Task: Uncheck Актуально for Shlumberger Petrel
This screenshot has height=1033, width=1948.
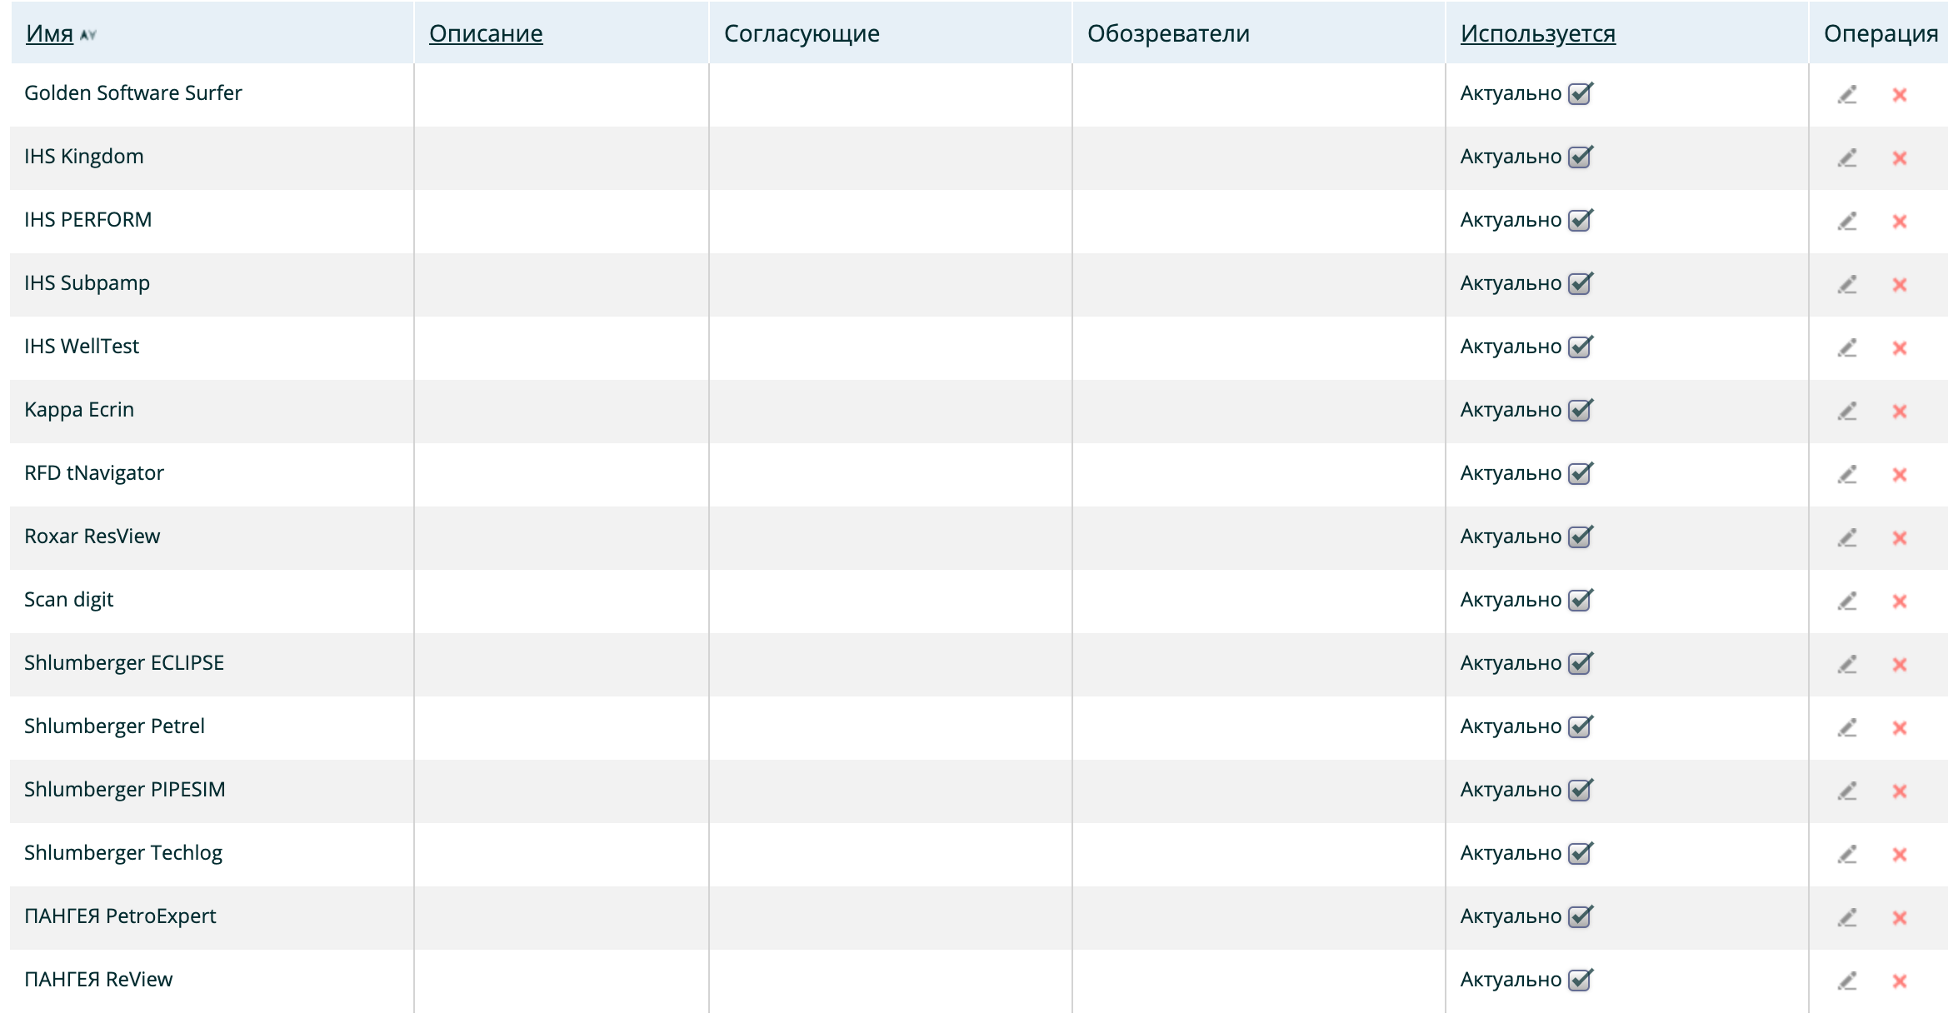Action: [1580, 726]
